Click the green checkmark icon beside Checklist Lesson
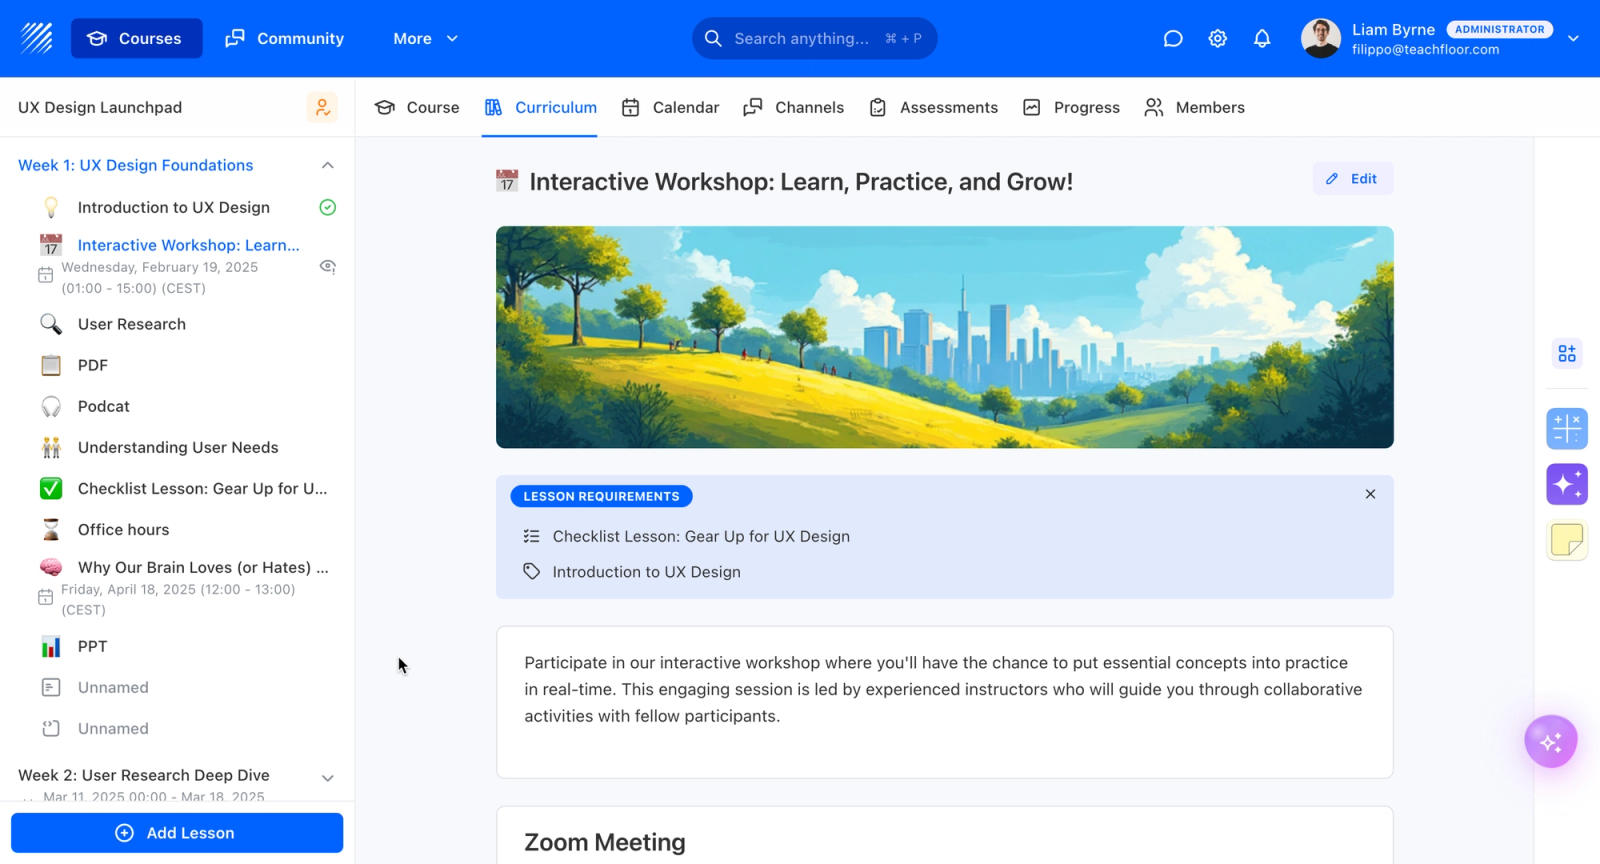 pos(51,488)
